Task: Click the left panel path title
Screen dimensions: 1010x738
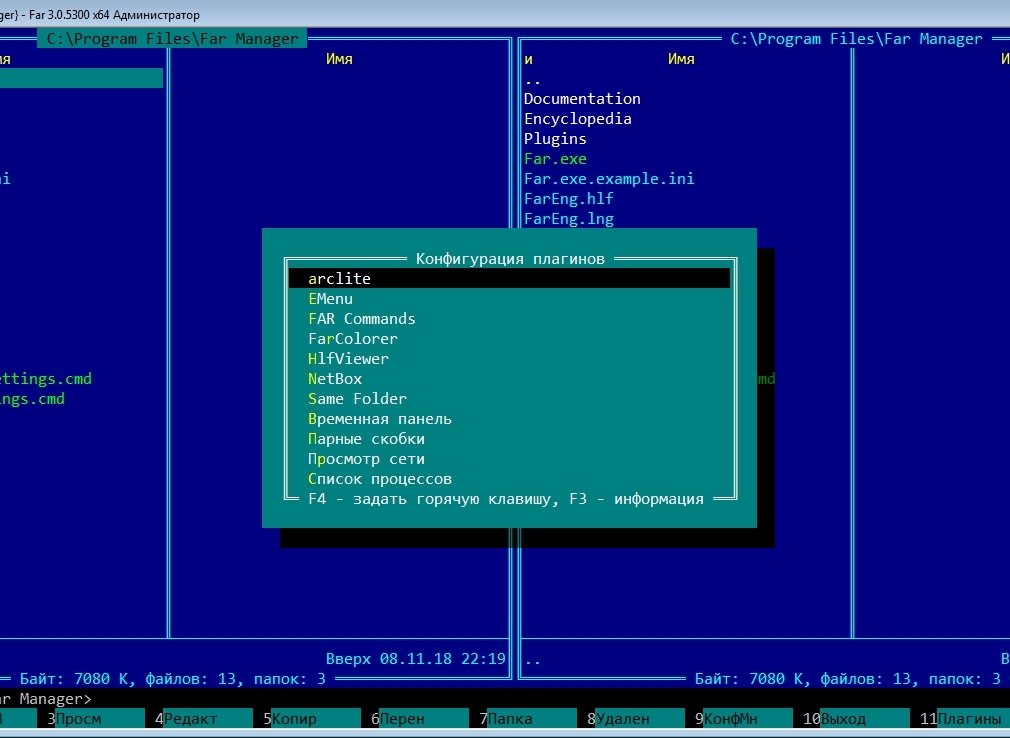Action: (x=172, y=39)
